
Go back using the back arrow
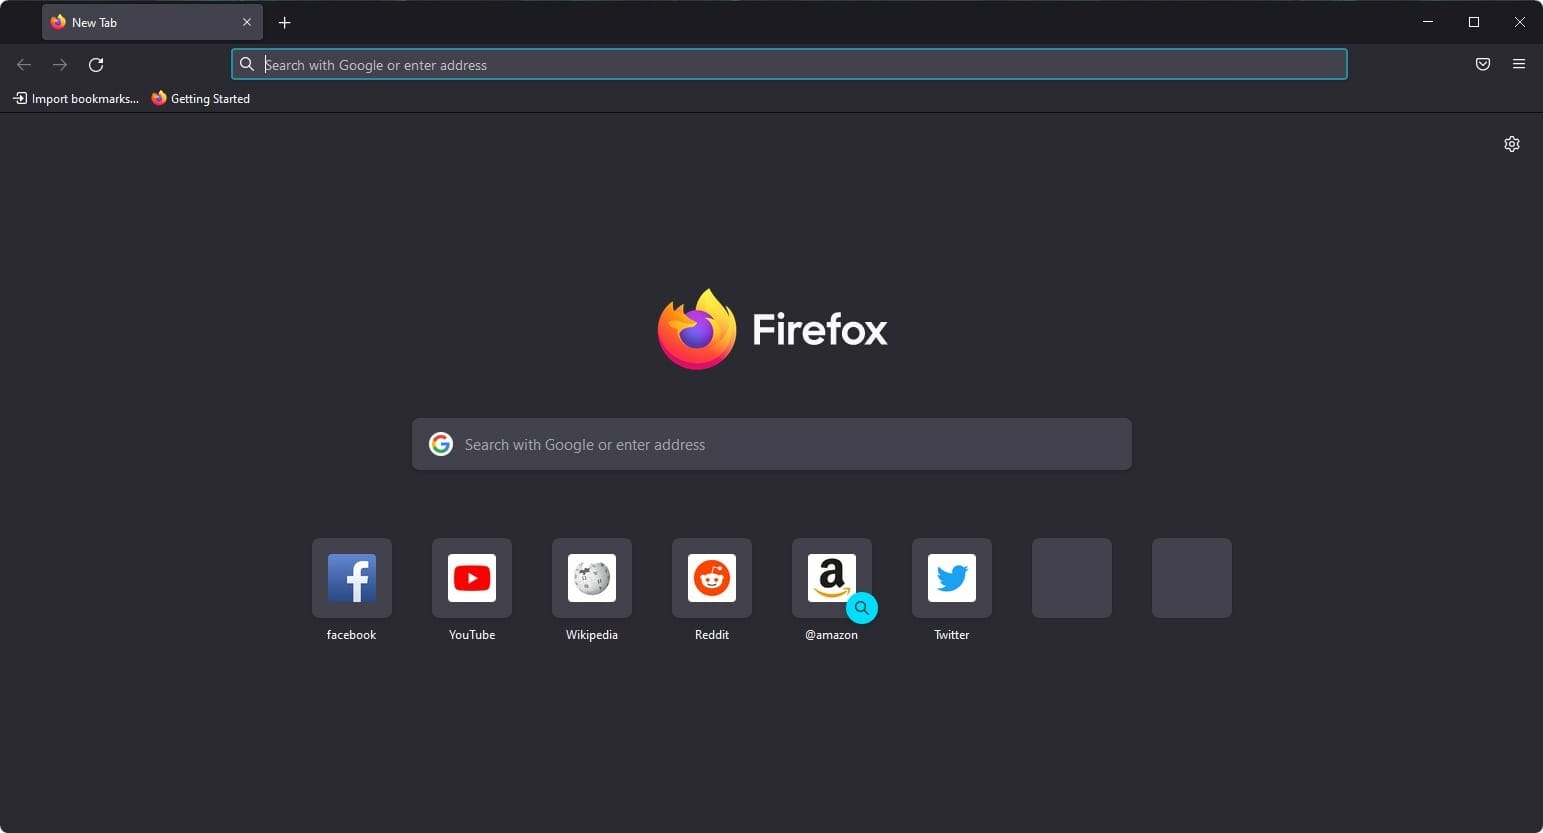click(x=24, y=65)
